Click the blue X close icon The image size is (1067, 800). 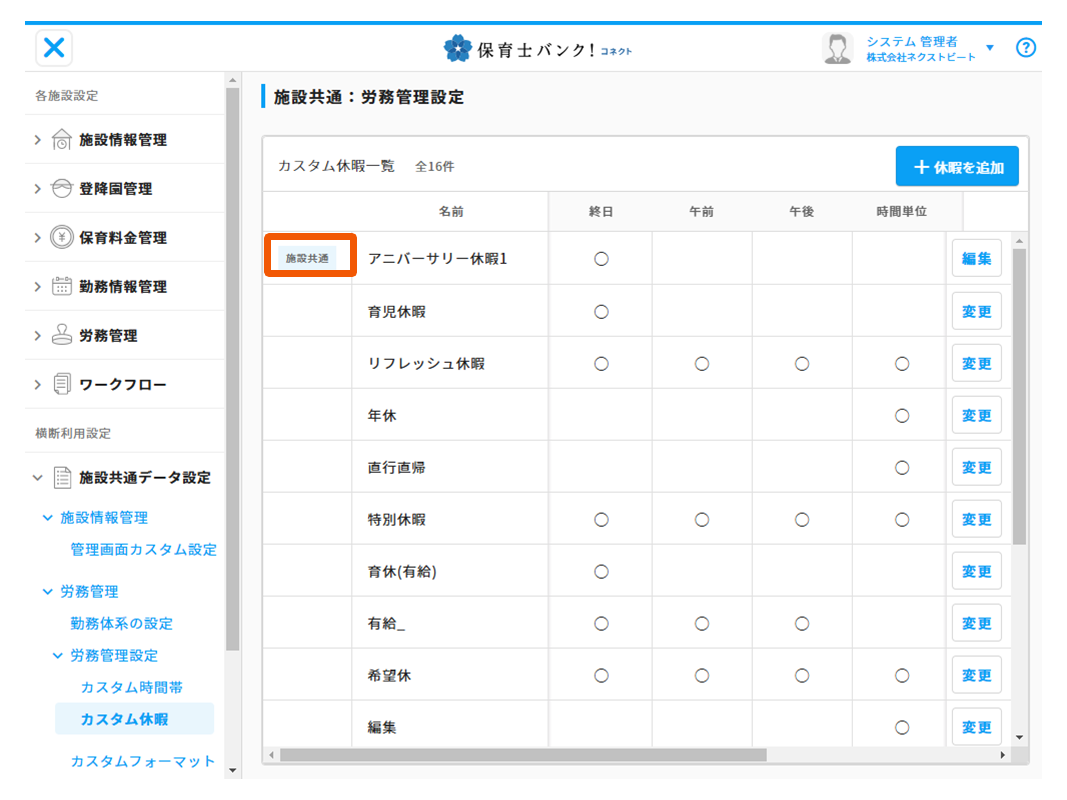[x=55, y=47]
